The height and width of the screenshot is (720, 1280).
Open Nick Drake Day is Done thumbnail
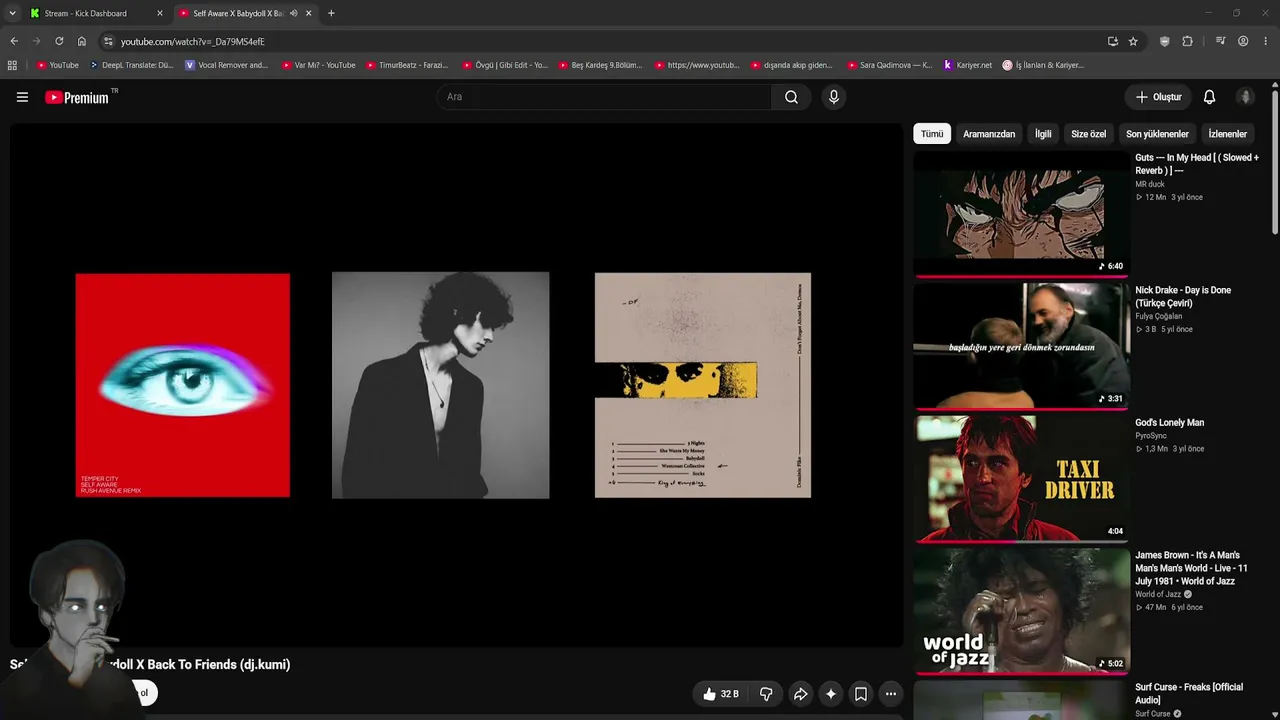point(1021,345)
